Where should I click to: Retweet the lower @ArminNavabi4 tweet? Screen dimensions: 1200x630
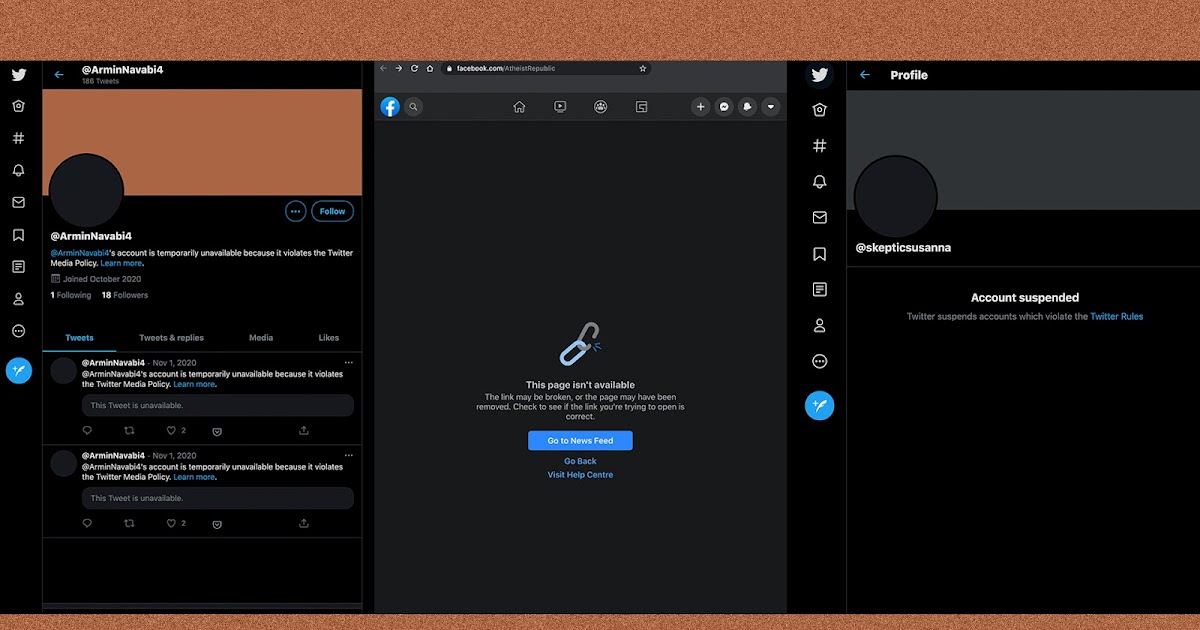point(129,523)
